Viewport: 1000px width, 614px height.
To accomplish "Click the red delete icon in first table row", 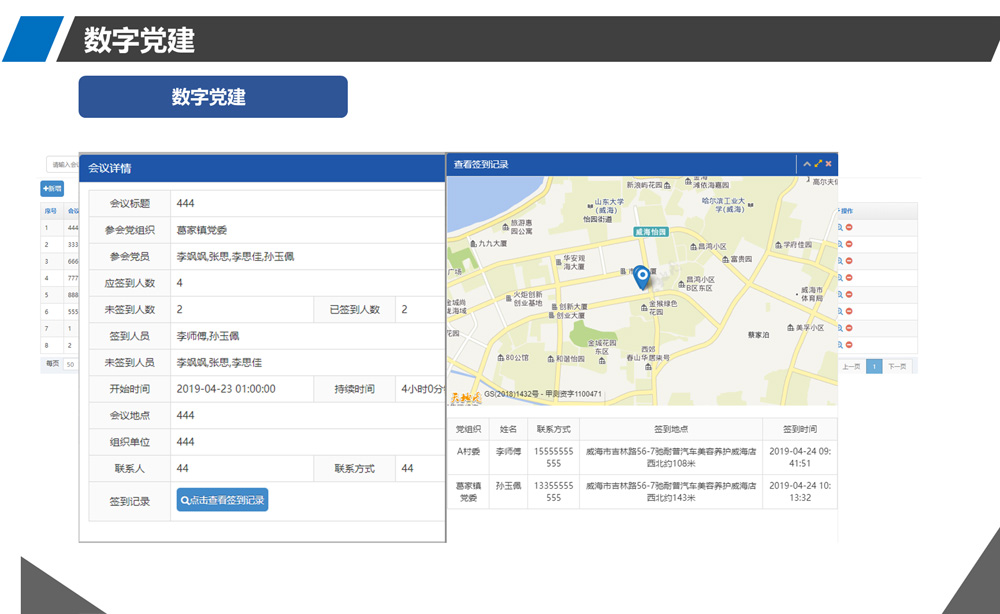I will tap(850, 228).
